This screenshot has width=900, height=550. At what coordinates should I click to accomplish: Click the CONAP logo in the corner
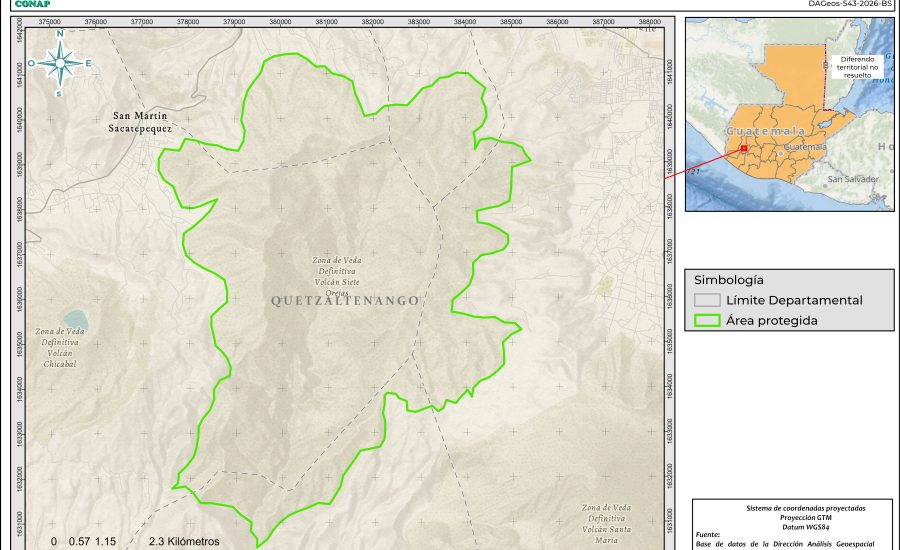32,4
